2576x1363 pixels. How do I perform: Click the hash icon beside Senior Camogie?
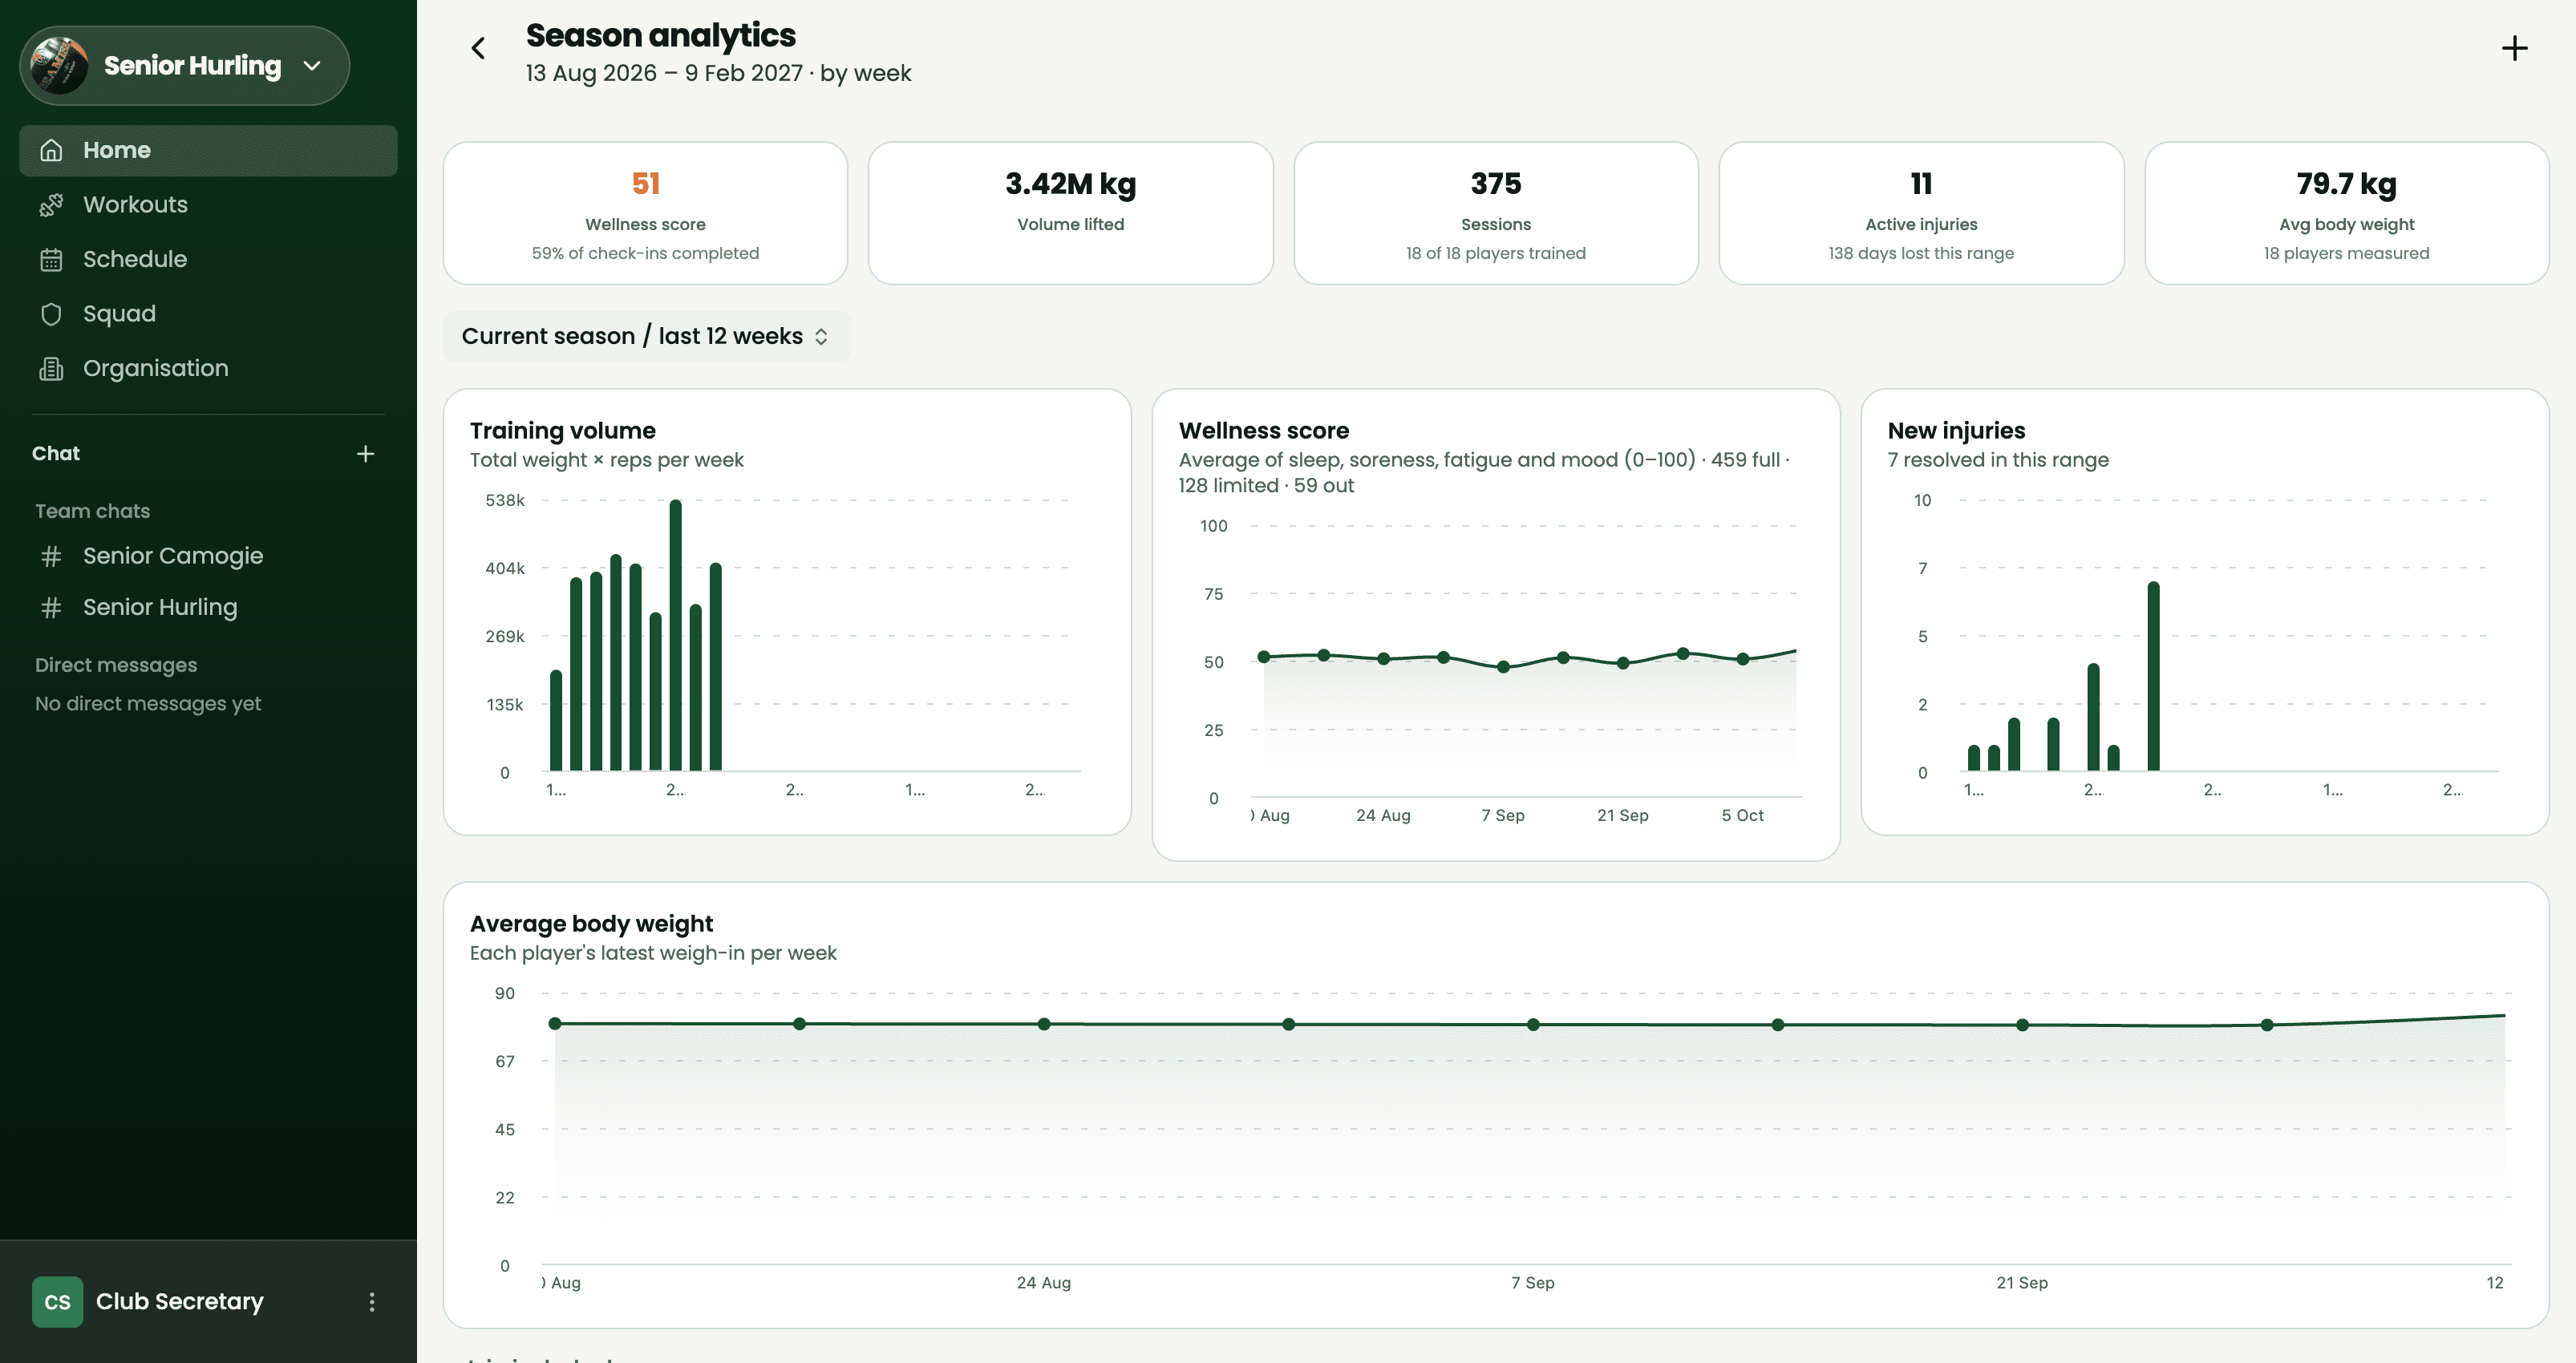click(51, 556)
